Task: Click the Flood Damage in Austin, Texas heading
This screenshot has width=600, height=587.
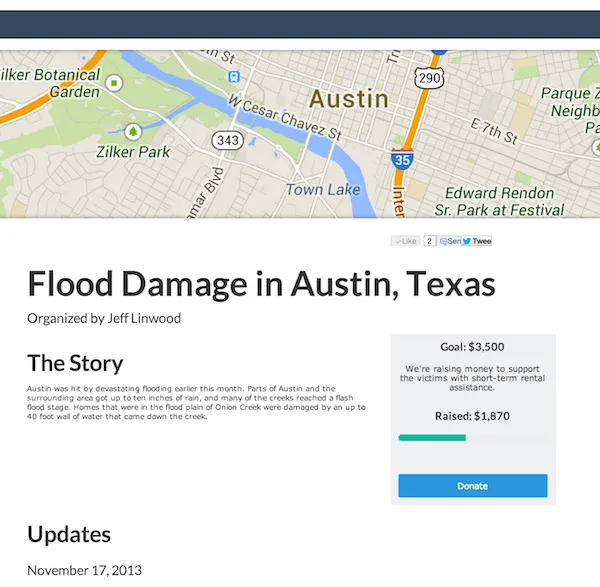Action: tap(261, 284)
